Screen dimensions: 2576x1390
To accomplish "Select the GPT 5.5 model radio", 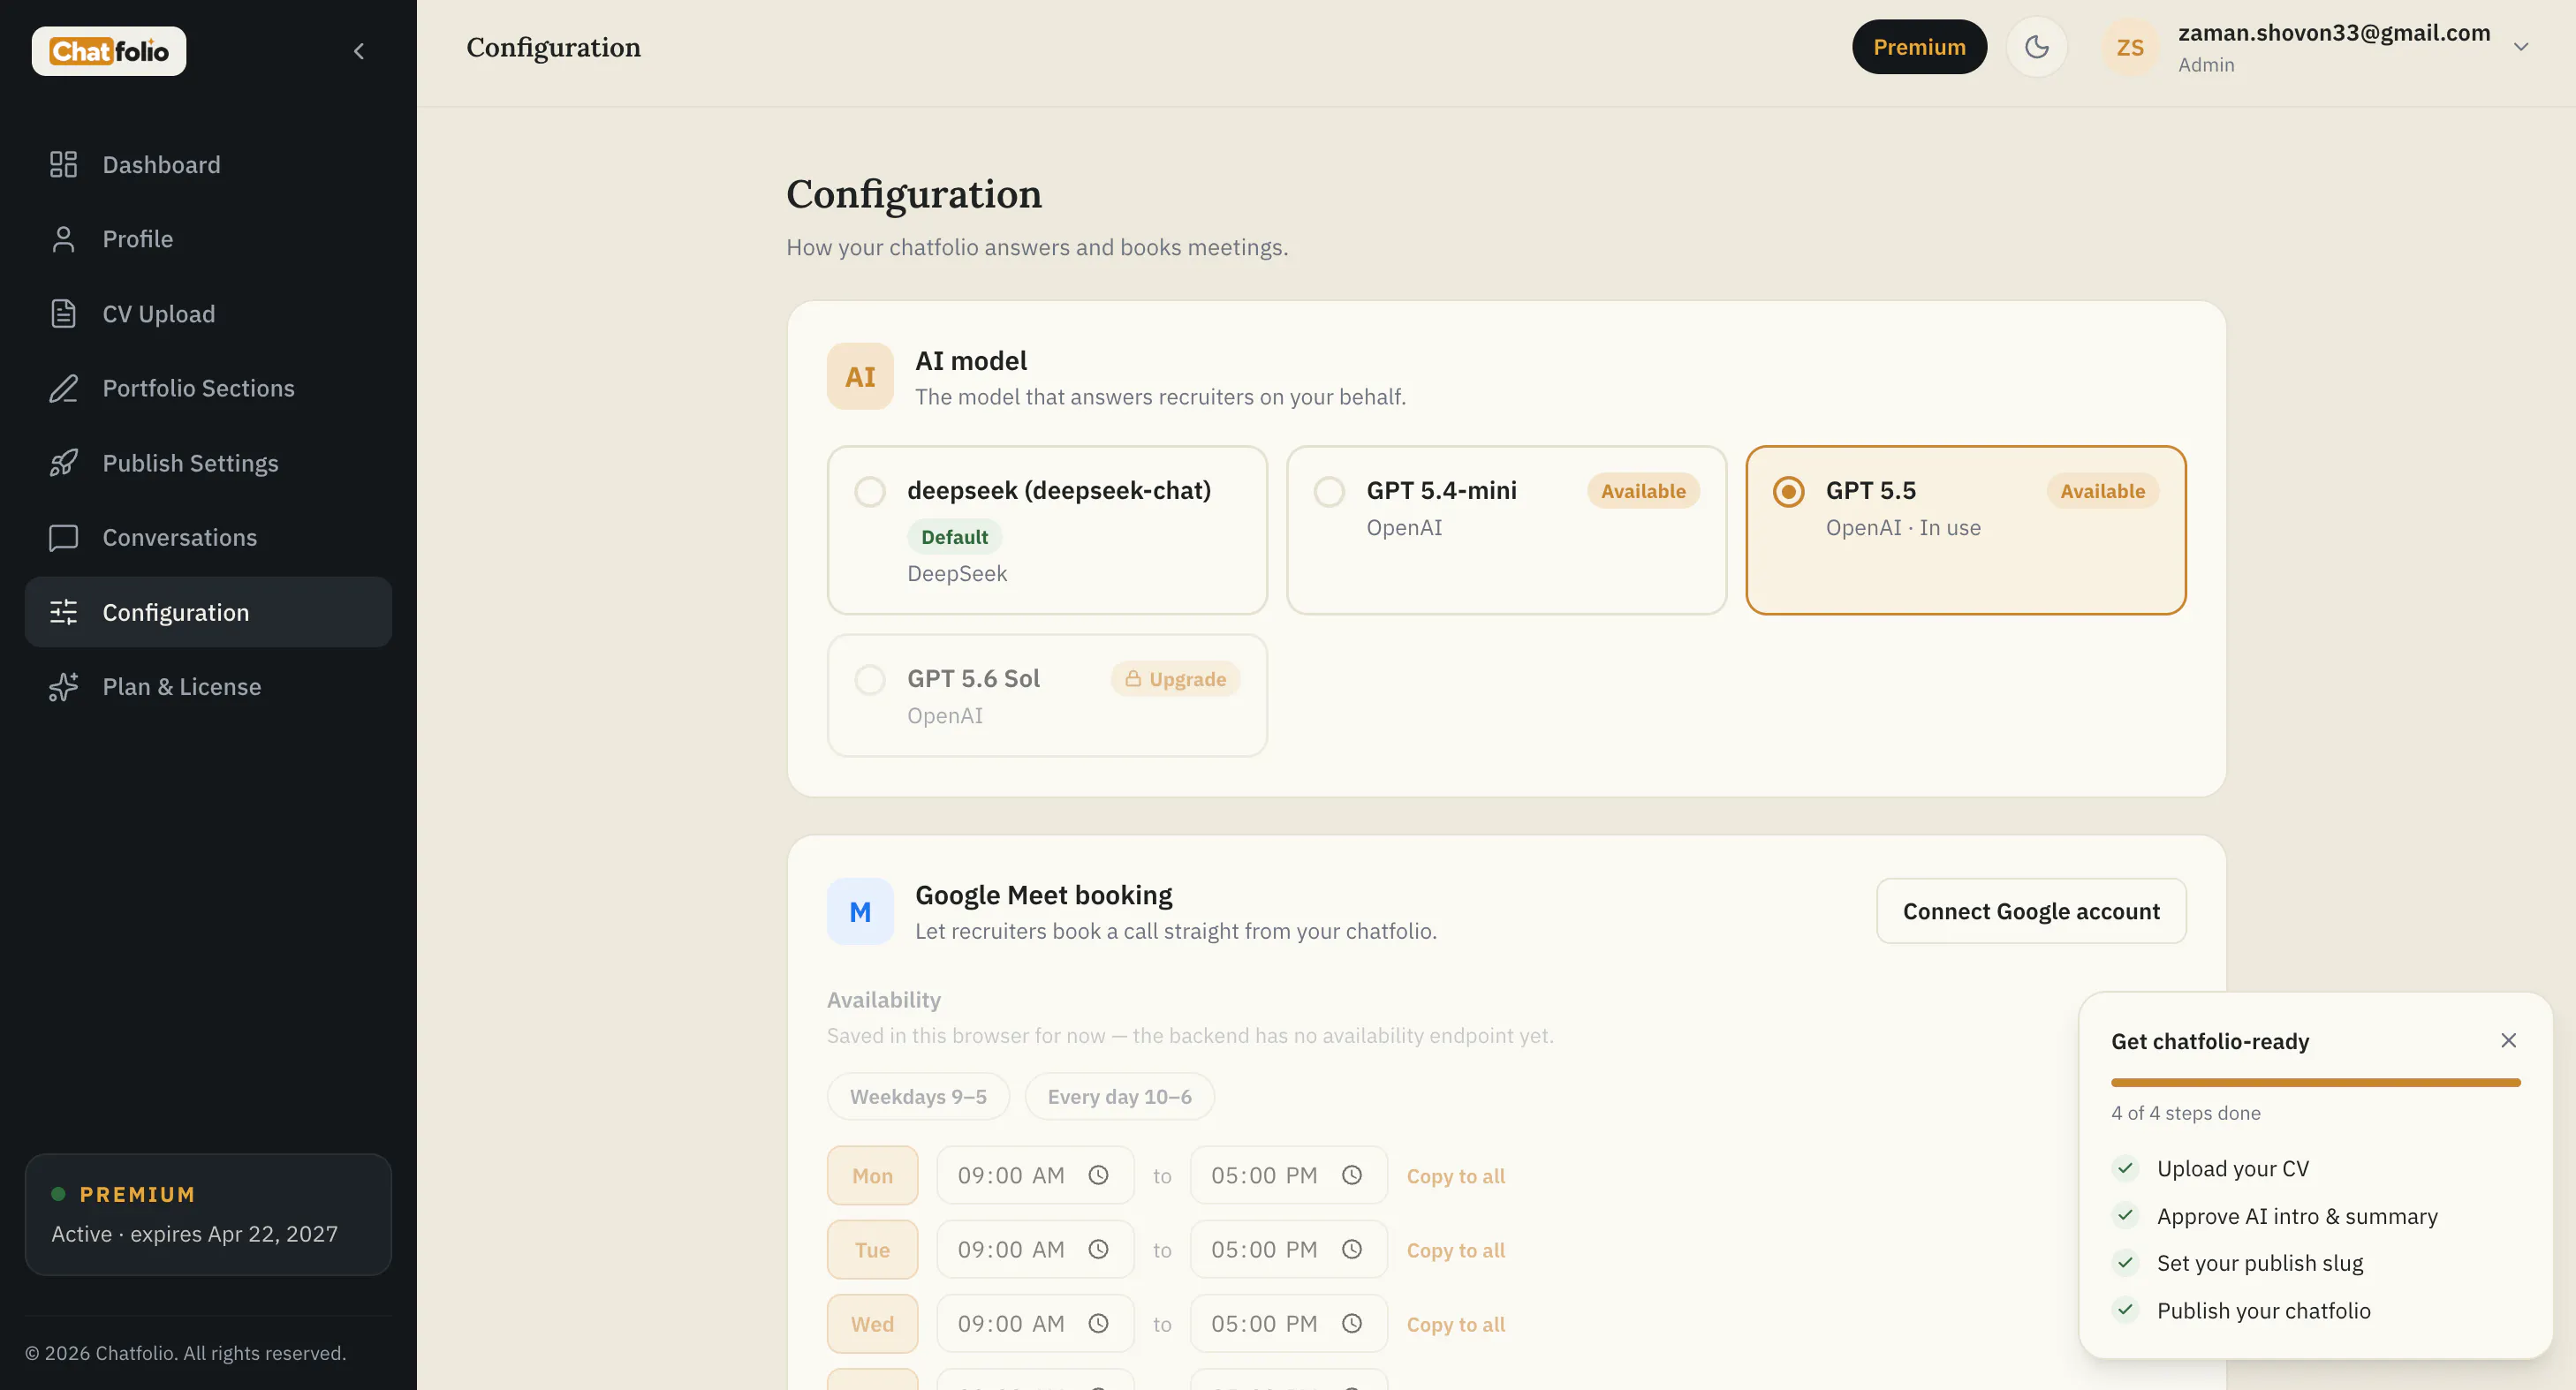I will coord(1788,492).
